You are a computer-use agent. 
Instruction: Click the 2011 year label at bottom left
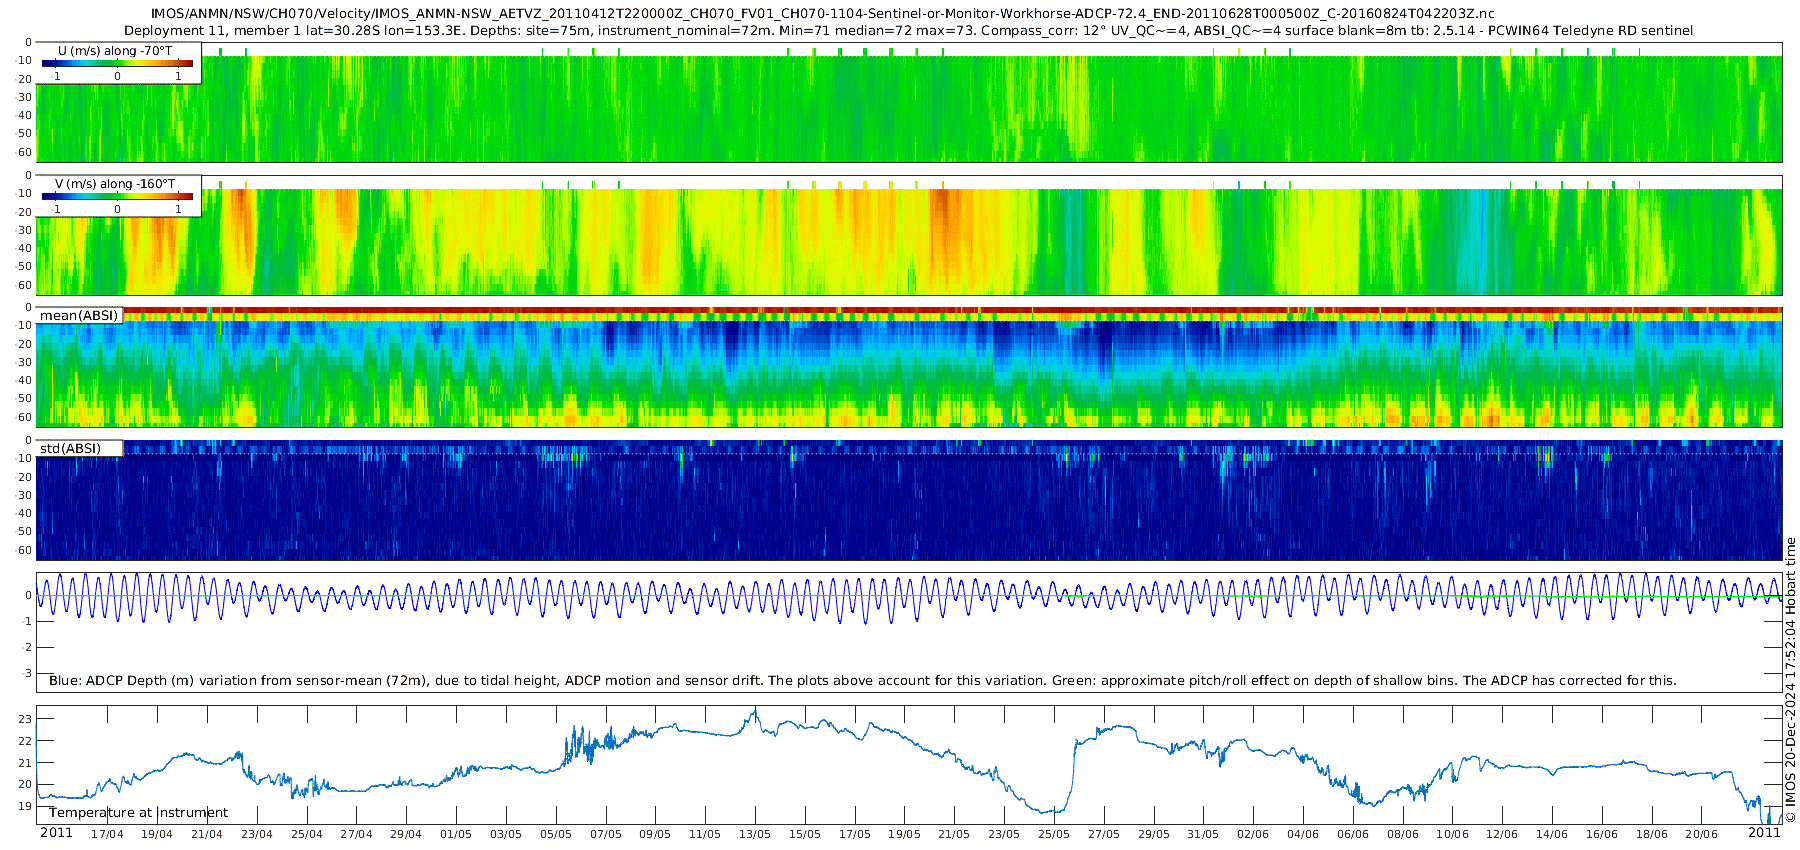pyautogui.click(x=56, y=833)
